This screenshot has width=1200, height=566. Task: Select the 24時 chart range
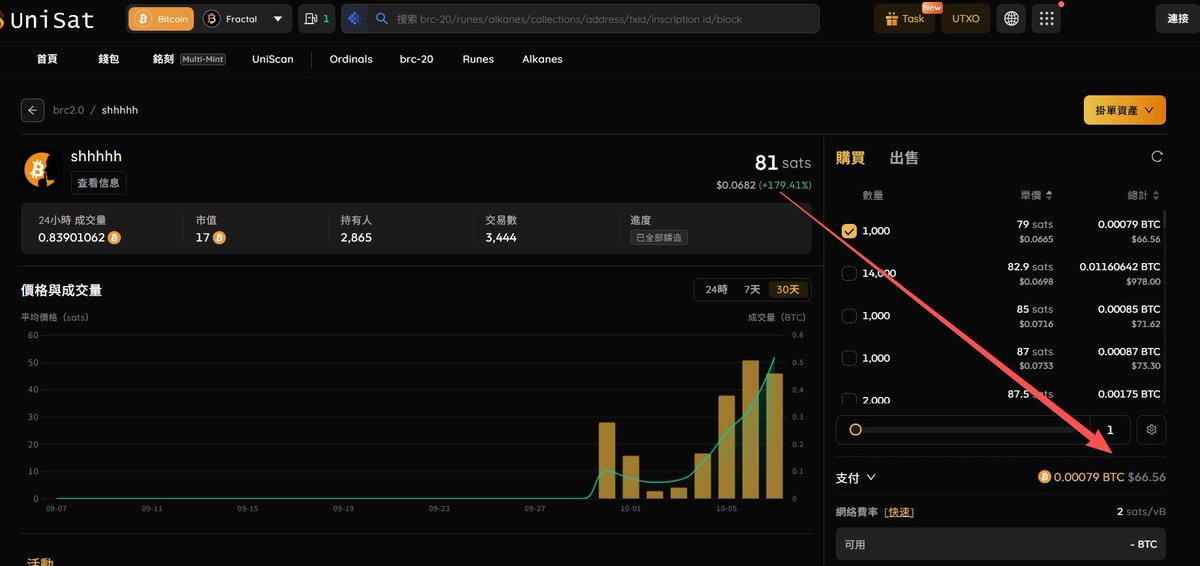pos(716,289)
